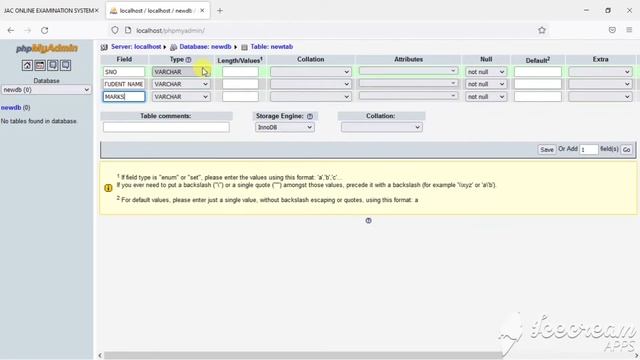This screenshot has height=360, width=640.
Task: Open Type dropdown for STUDENT NAME field
Action: coord(181,84)
